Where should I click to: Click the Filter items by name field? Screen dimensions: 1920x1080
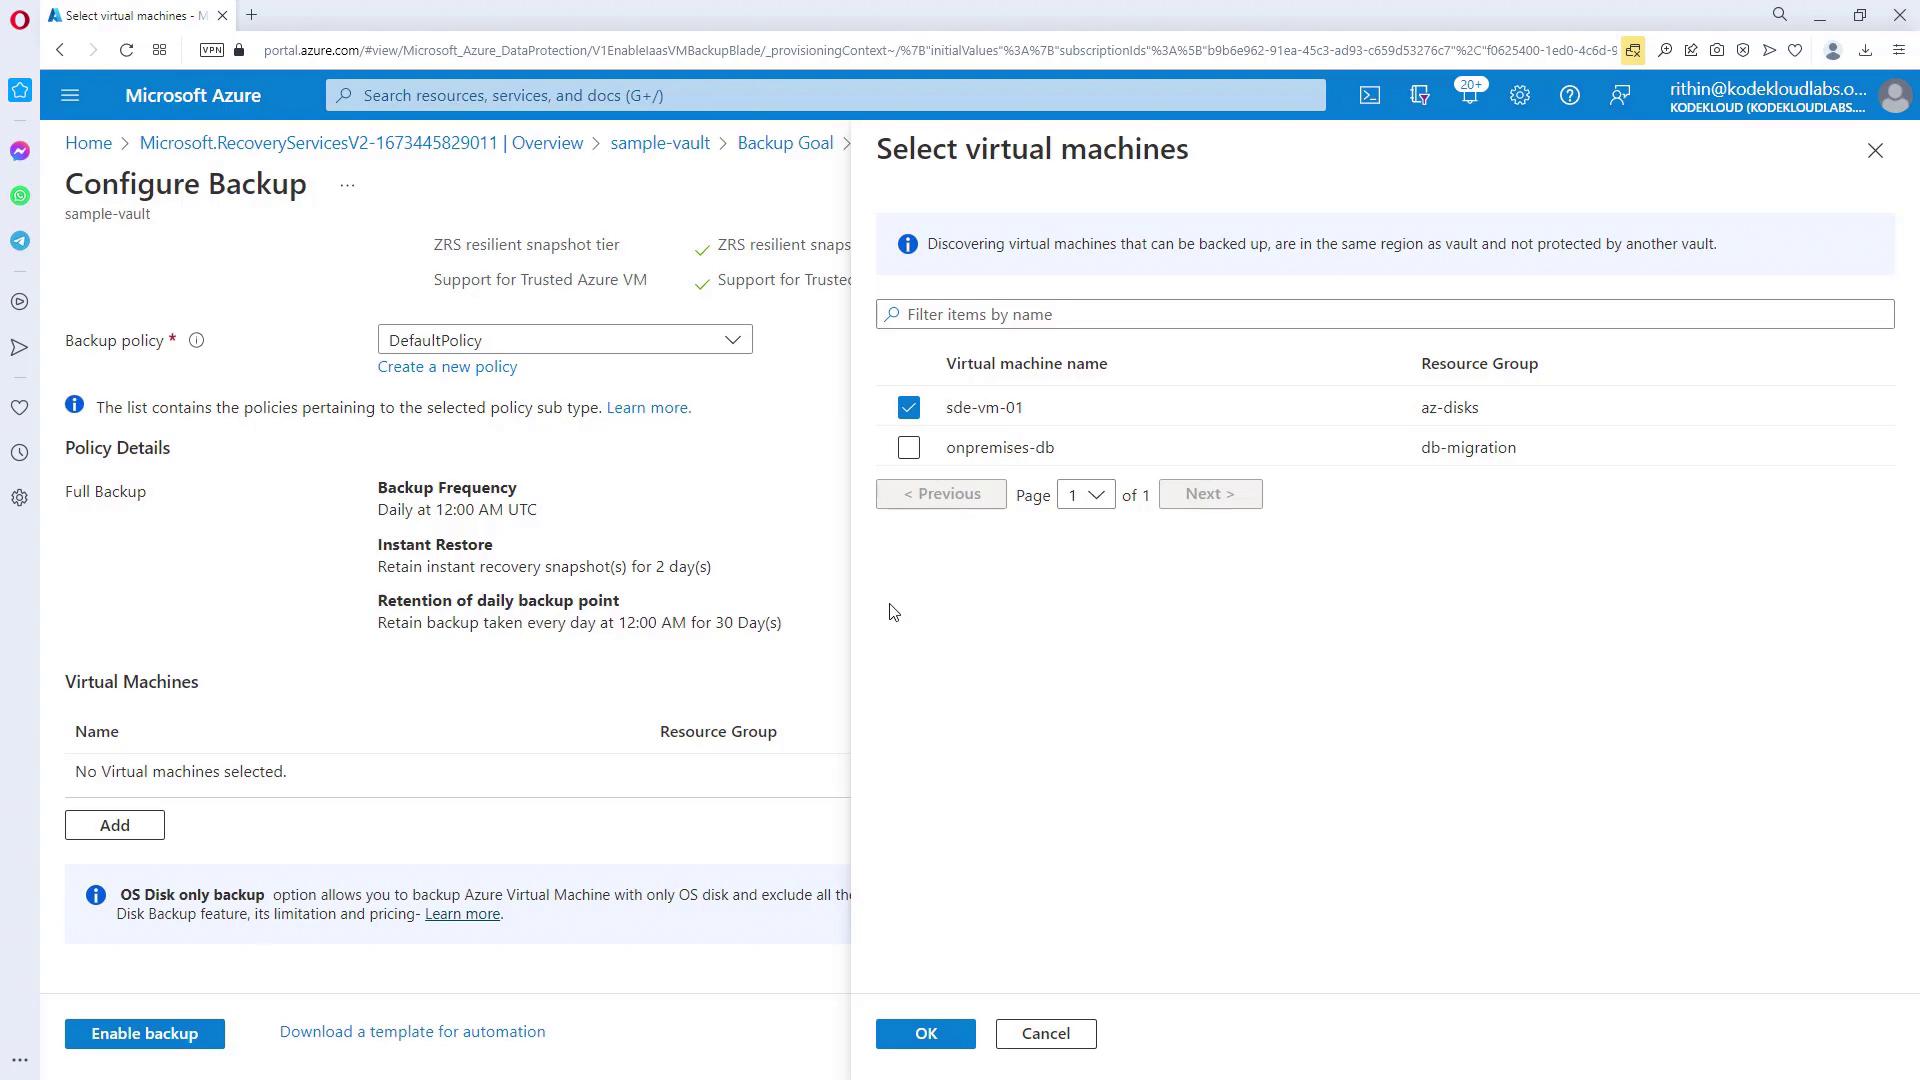(x=1384, y=315)
